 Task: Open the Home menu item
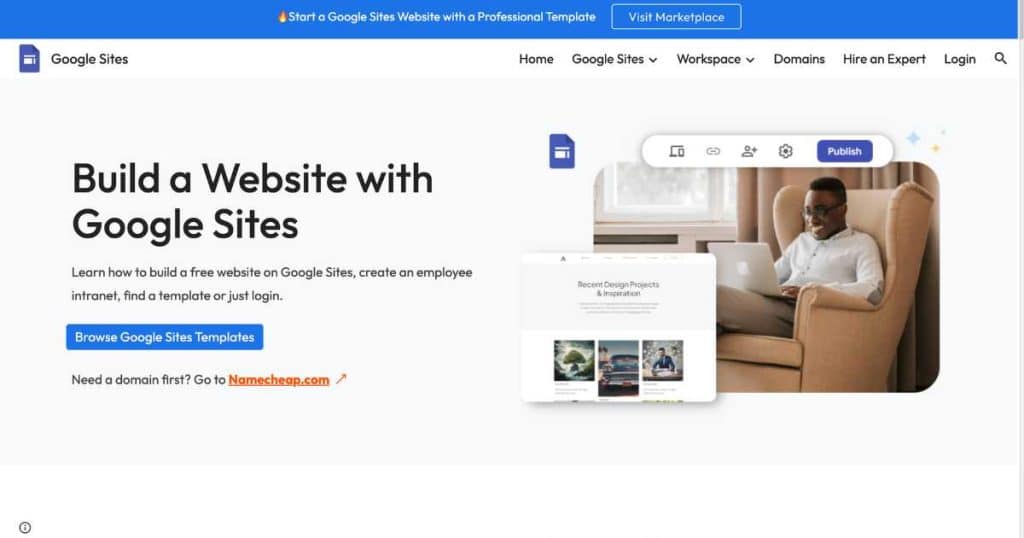pyautogui.click(x=536, y=59)
